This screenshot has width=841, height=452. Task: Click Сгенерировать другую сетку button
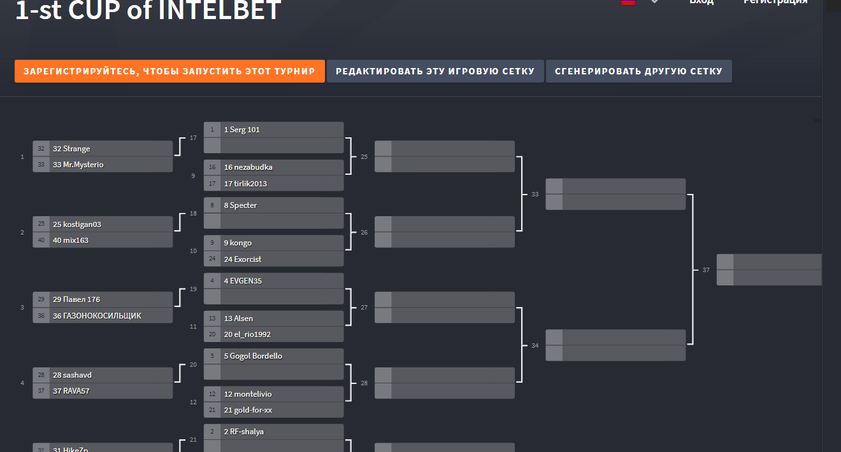(x=638, y=71)
